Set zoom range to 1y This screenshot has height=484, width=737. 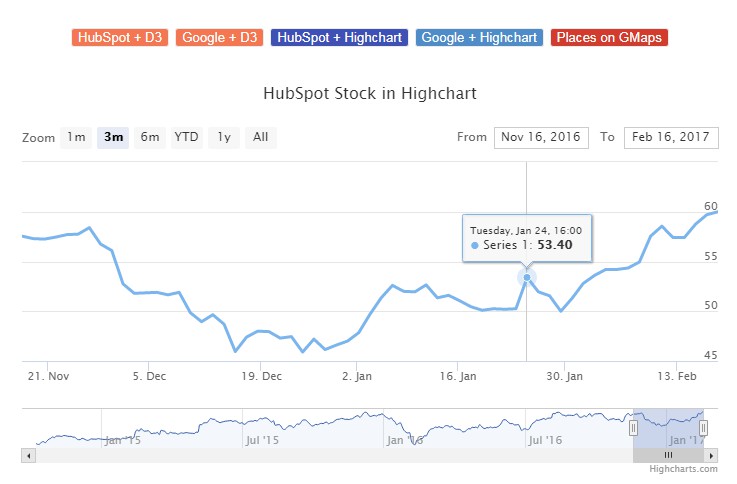tap(223, 137)
